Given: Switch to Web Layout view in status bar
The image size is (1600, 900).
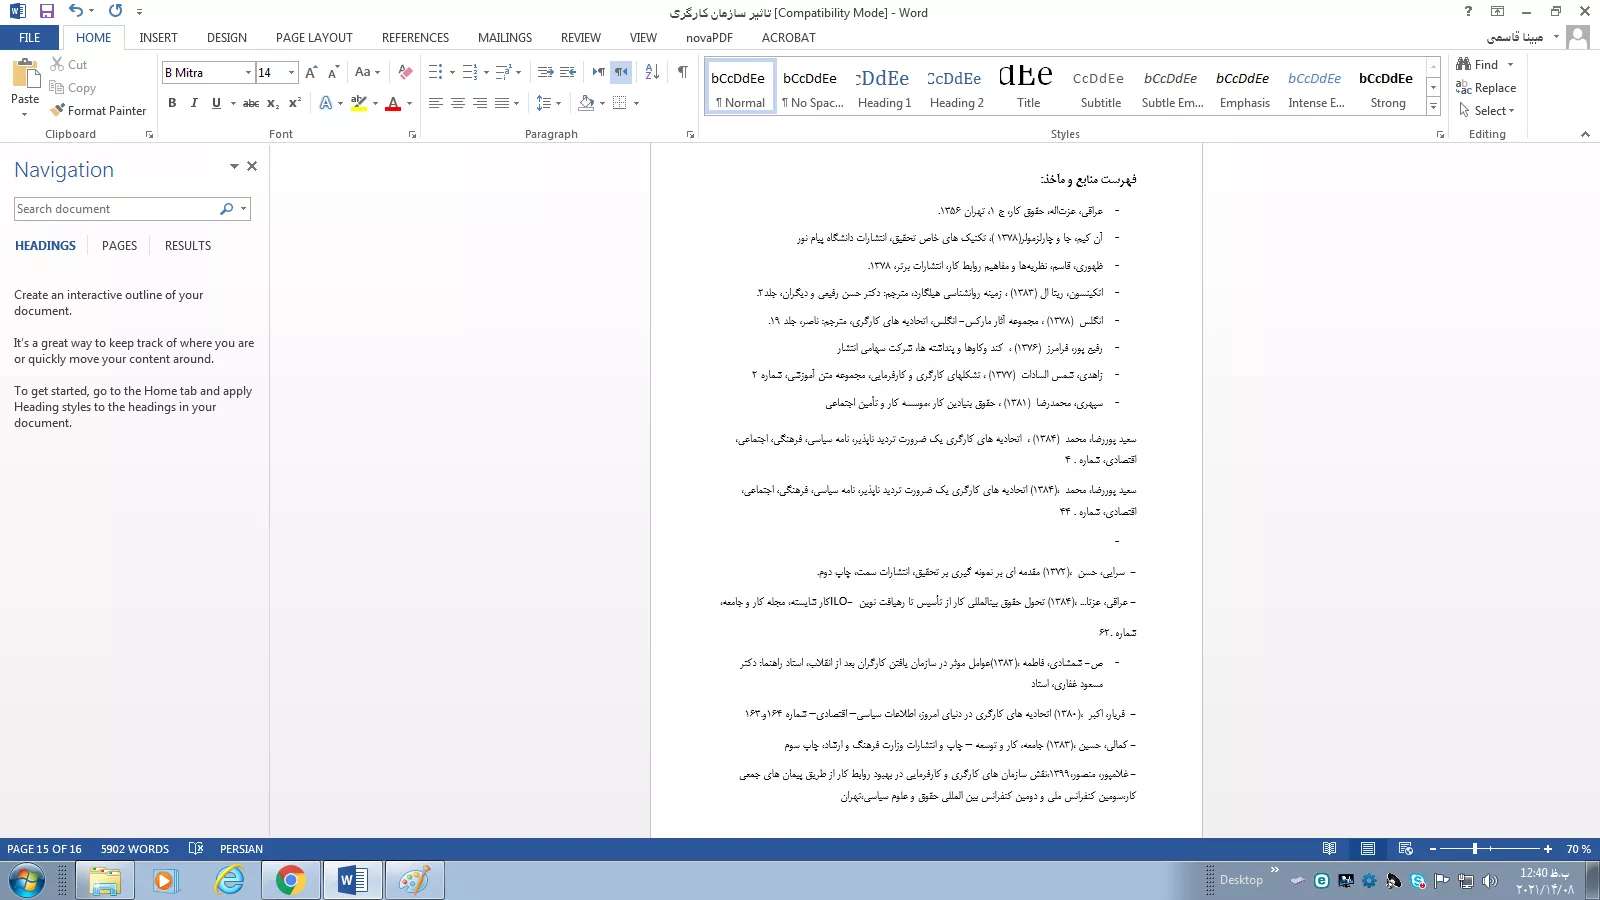Looking at the screenshot, I should [1405, 849].
